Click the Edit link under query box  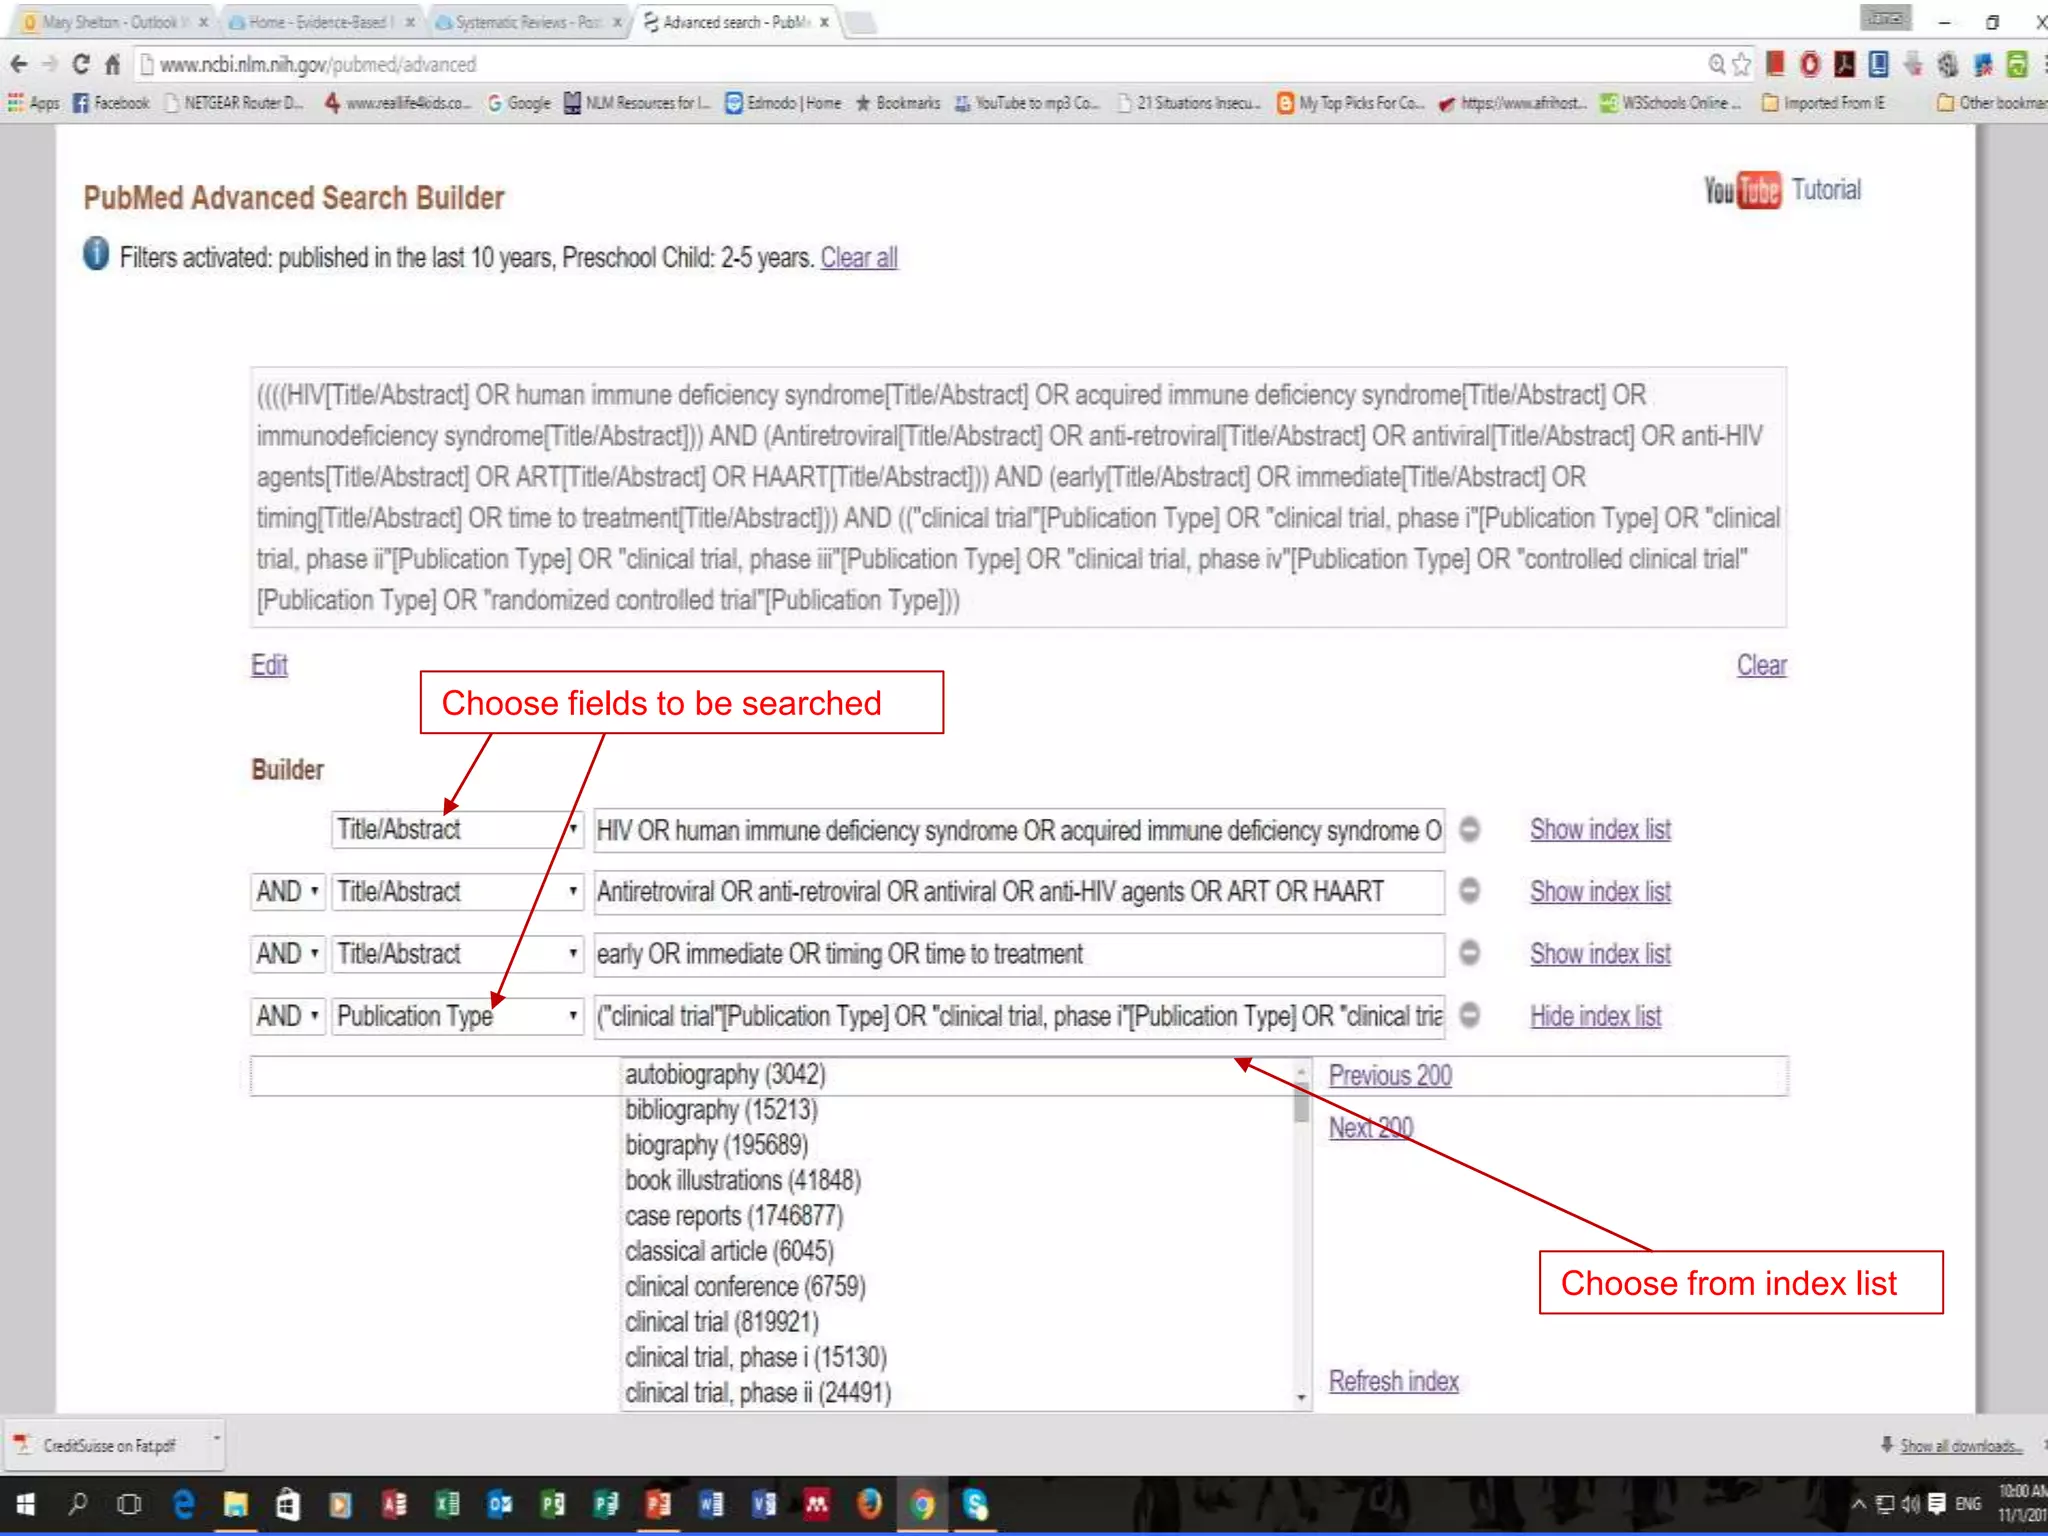click(x=269, y=665)
